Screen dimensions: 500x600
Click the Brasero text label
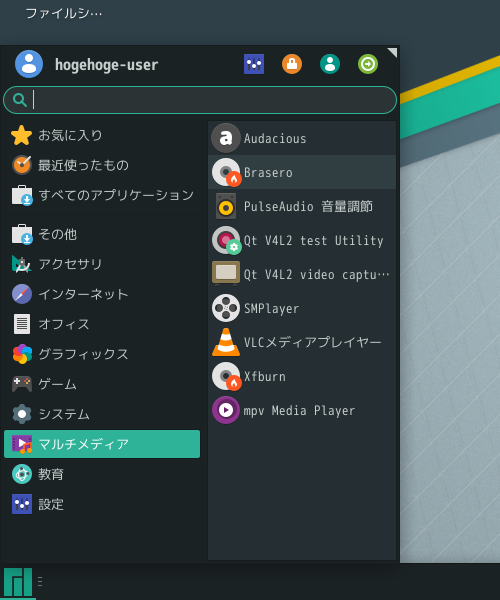tap(268, 173)
